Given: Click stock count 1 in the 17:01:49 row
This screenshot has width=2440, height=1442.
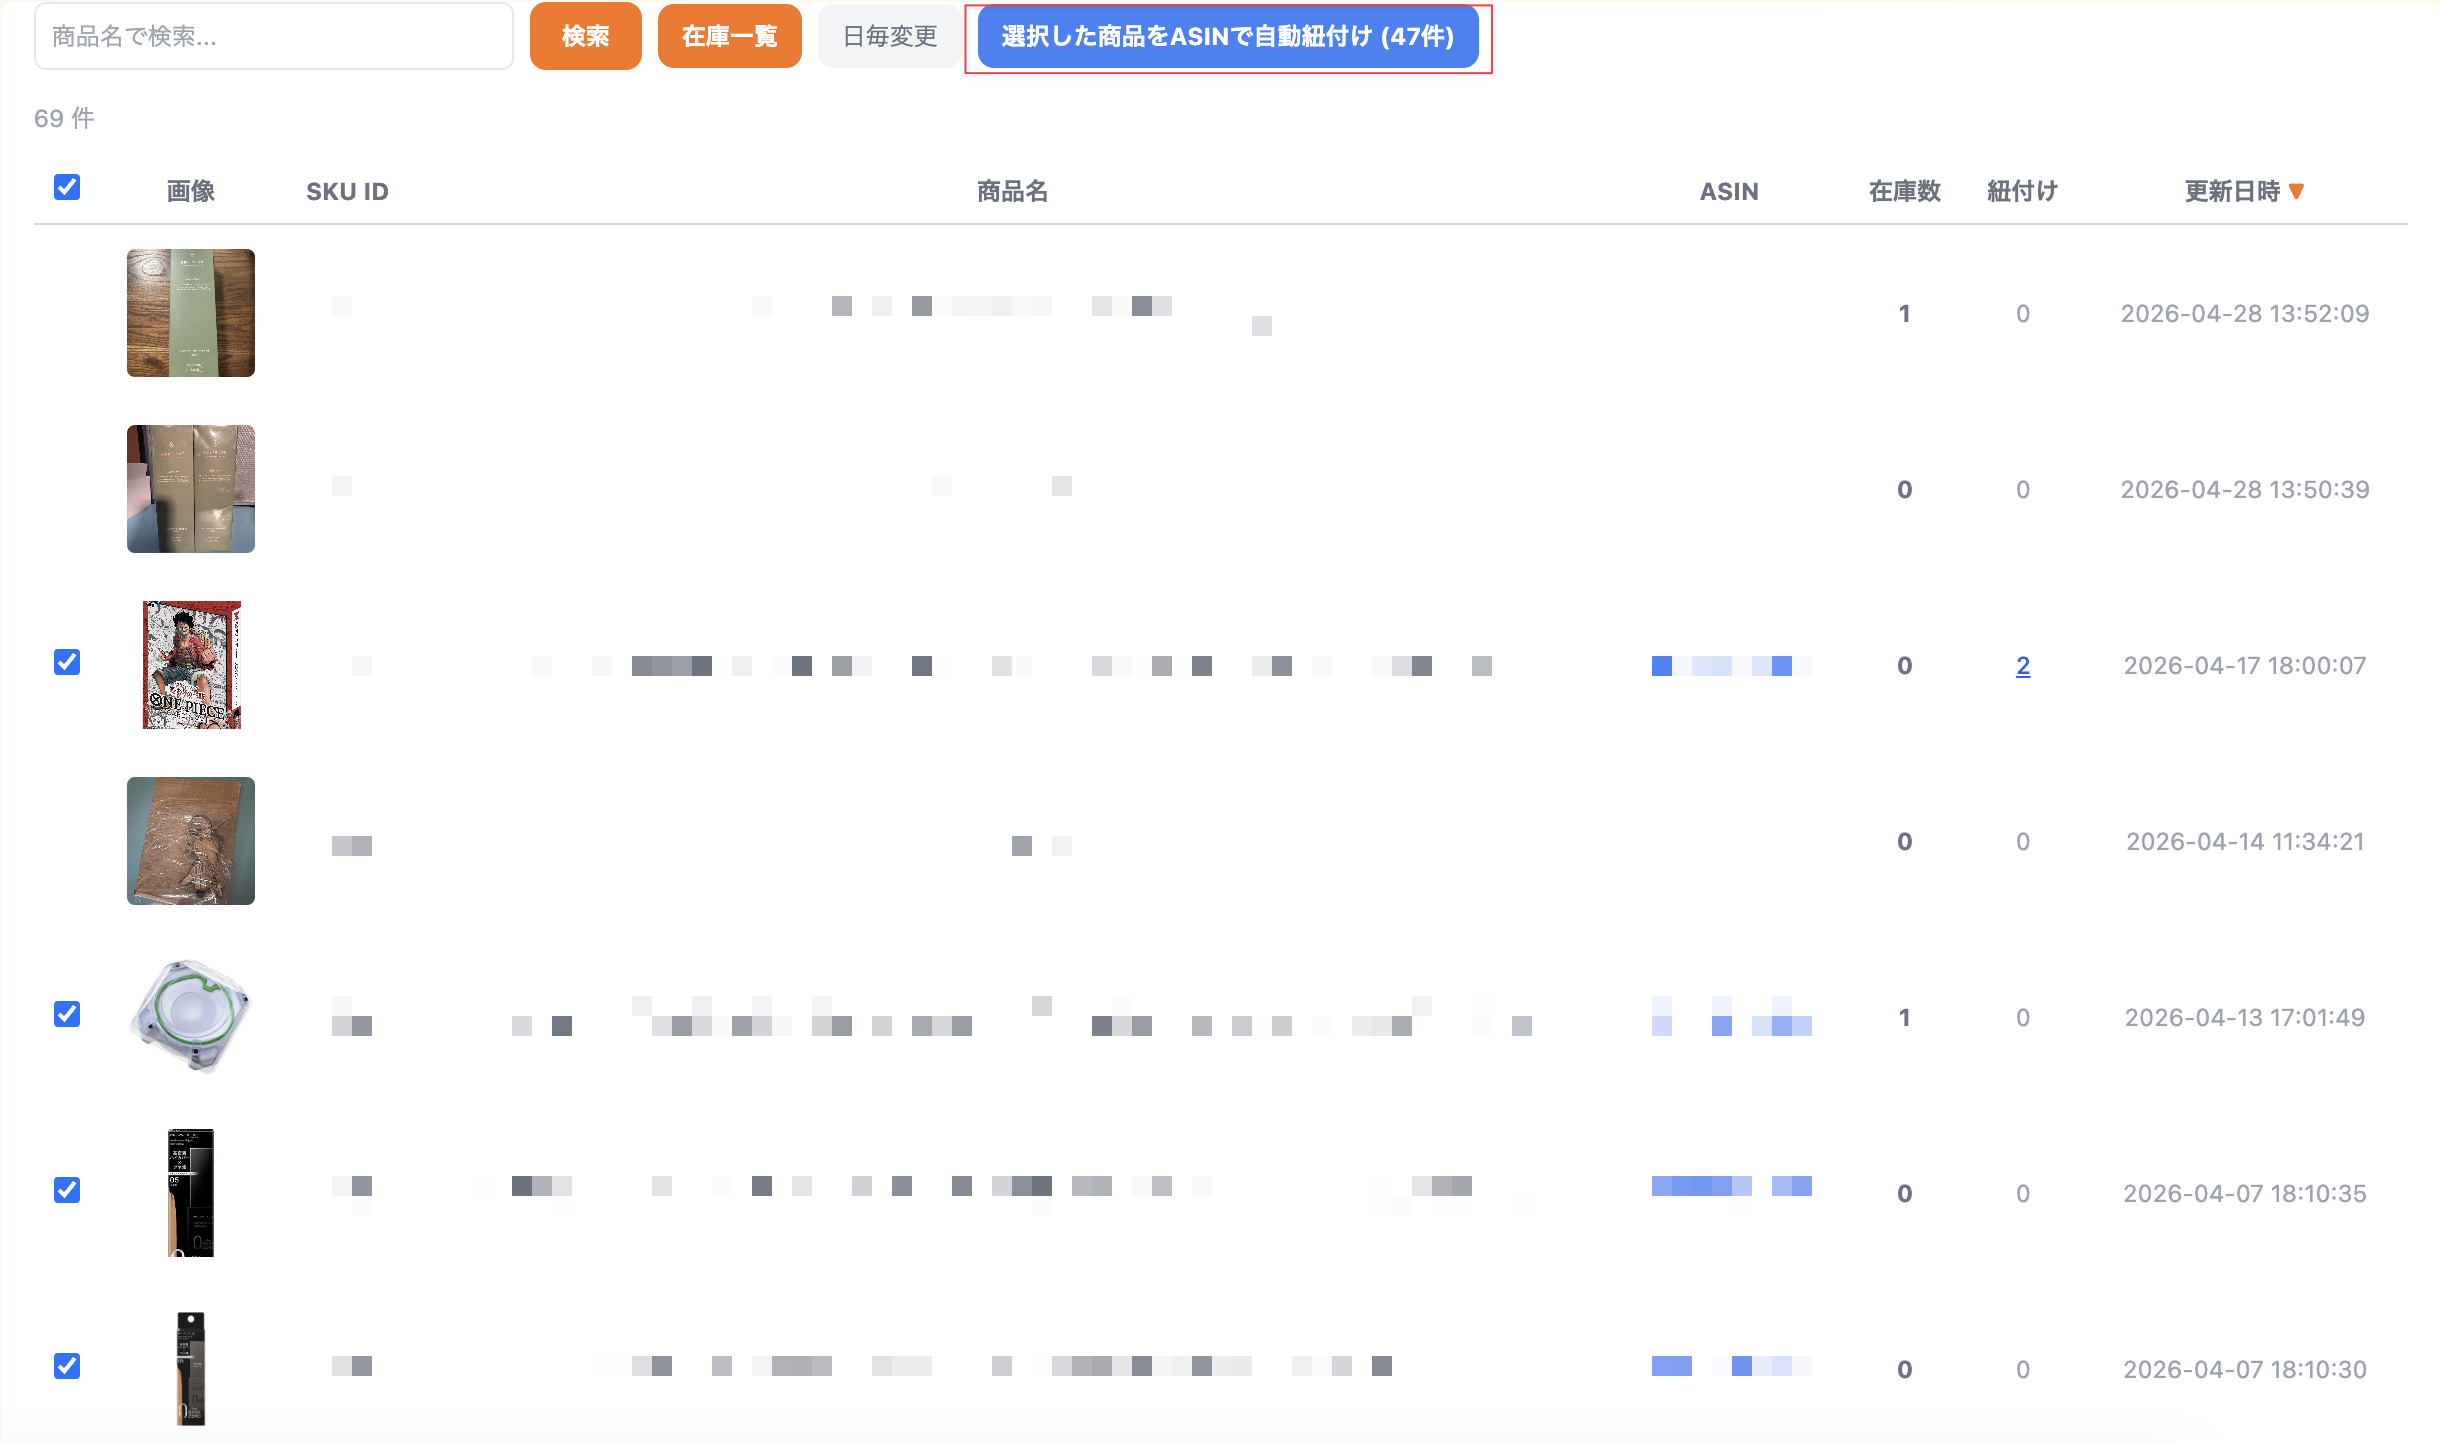Looking at the screenshot, I should (1904, 1017).
